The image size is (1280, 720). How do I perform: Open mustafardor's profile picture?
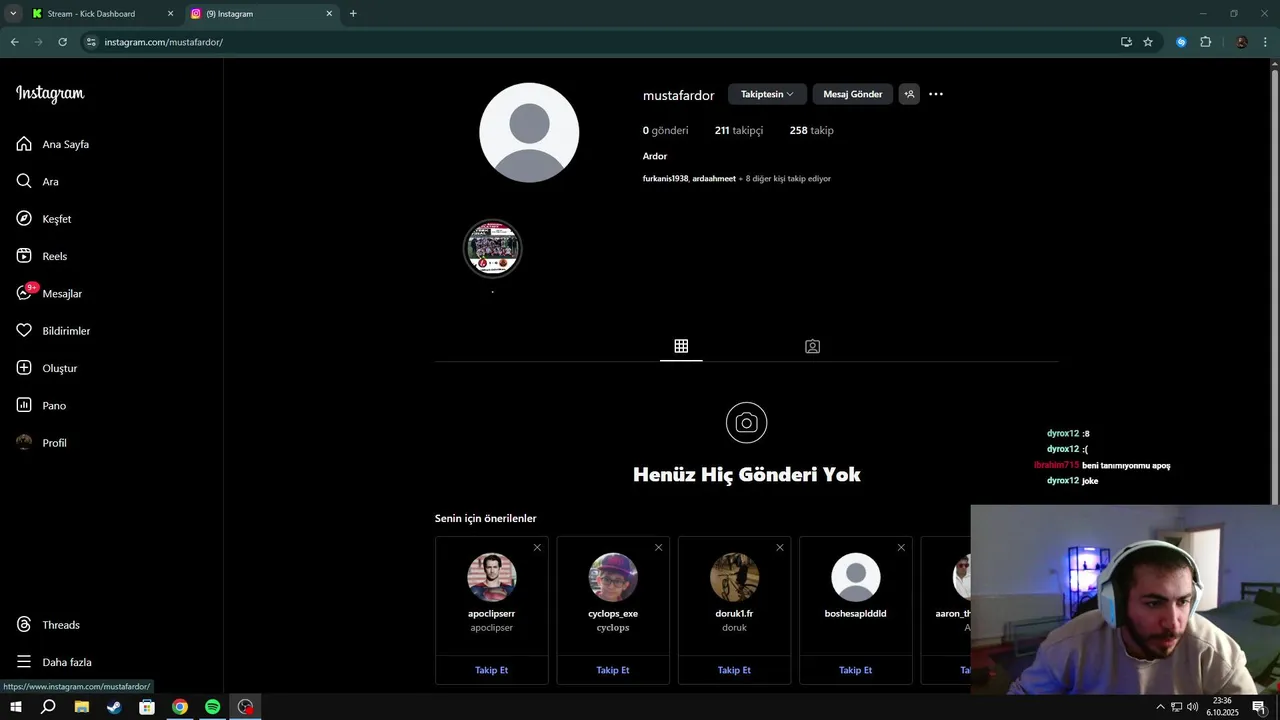529,132
